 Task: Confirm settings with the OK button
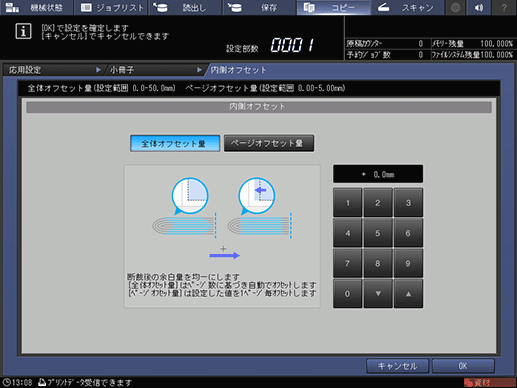[463, 366]
